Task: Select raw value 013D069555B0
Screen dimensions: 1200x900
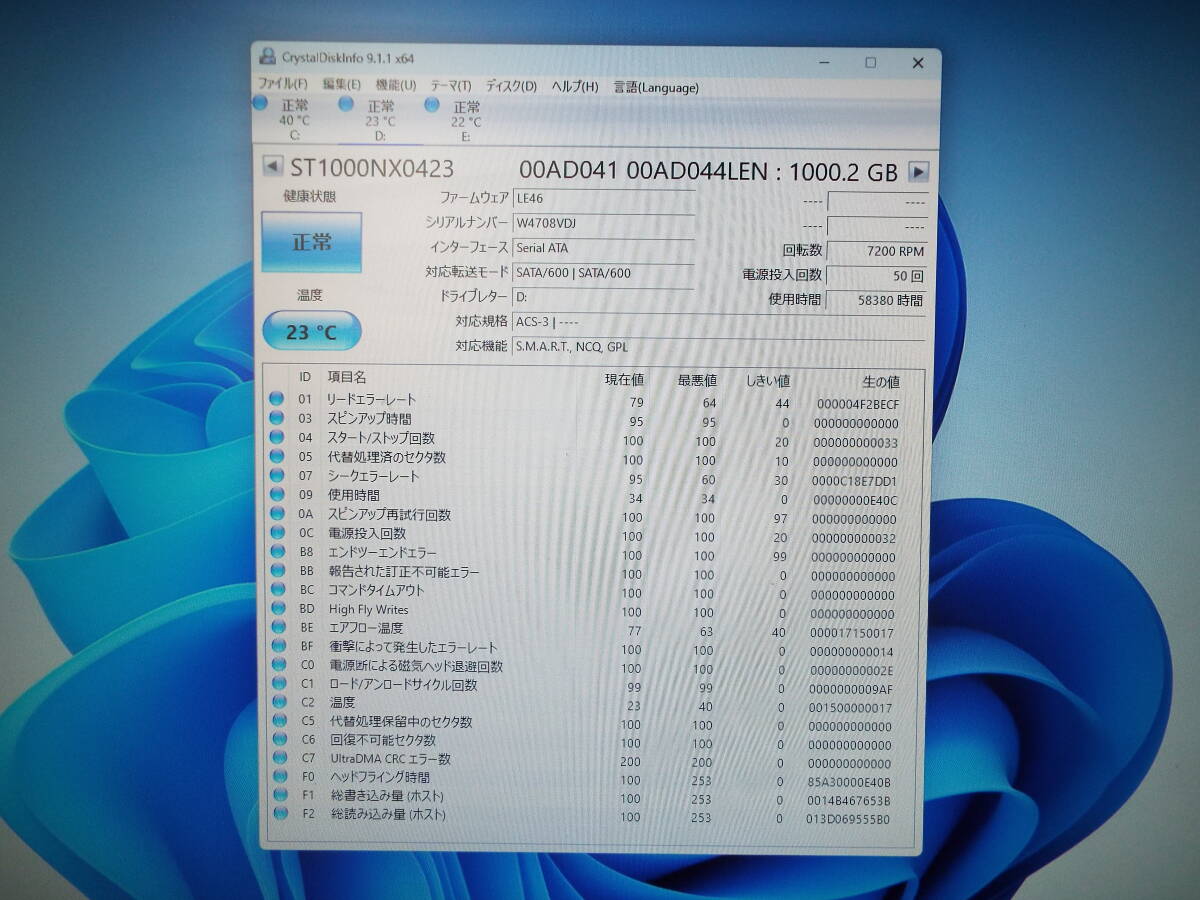Action: point(848,820)
